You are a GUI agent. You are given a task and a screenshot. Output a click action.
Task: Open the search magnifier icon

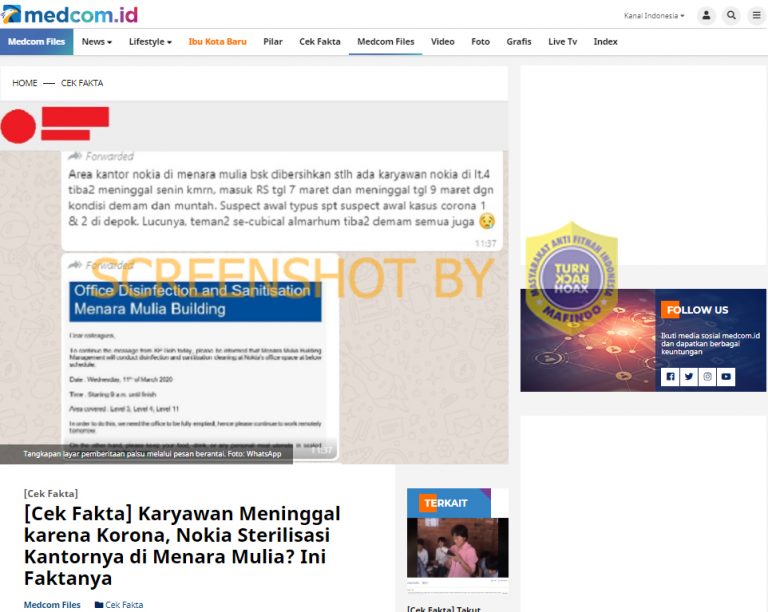point(731,16)
